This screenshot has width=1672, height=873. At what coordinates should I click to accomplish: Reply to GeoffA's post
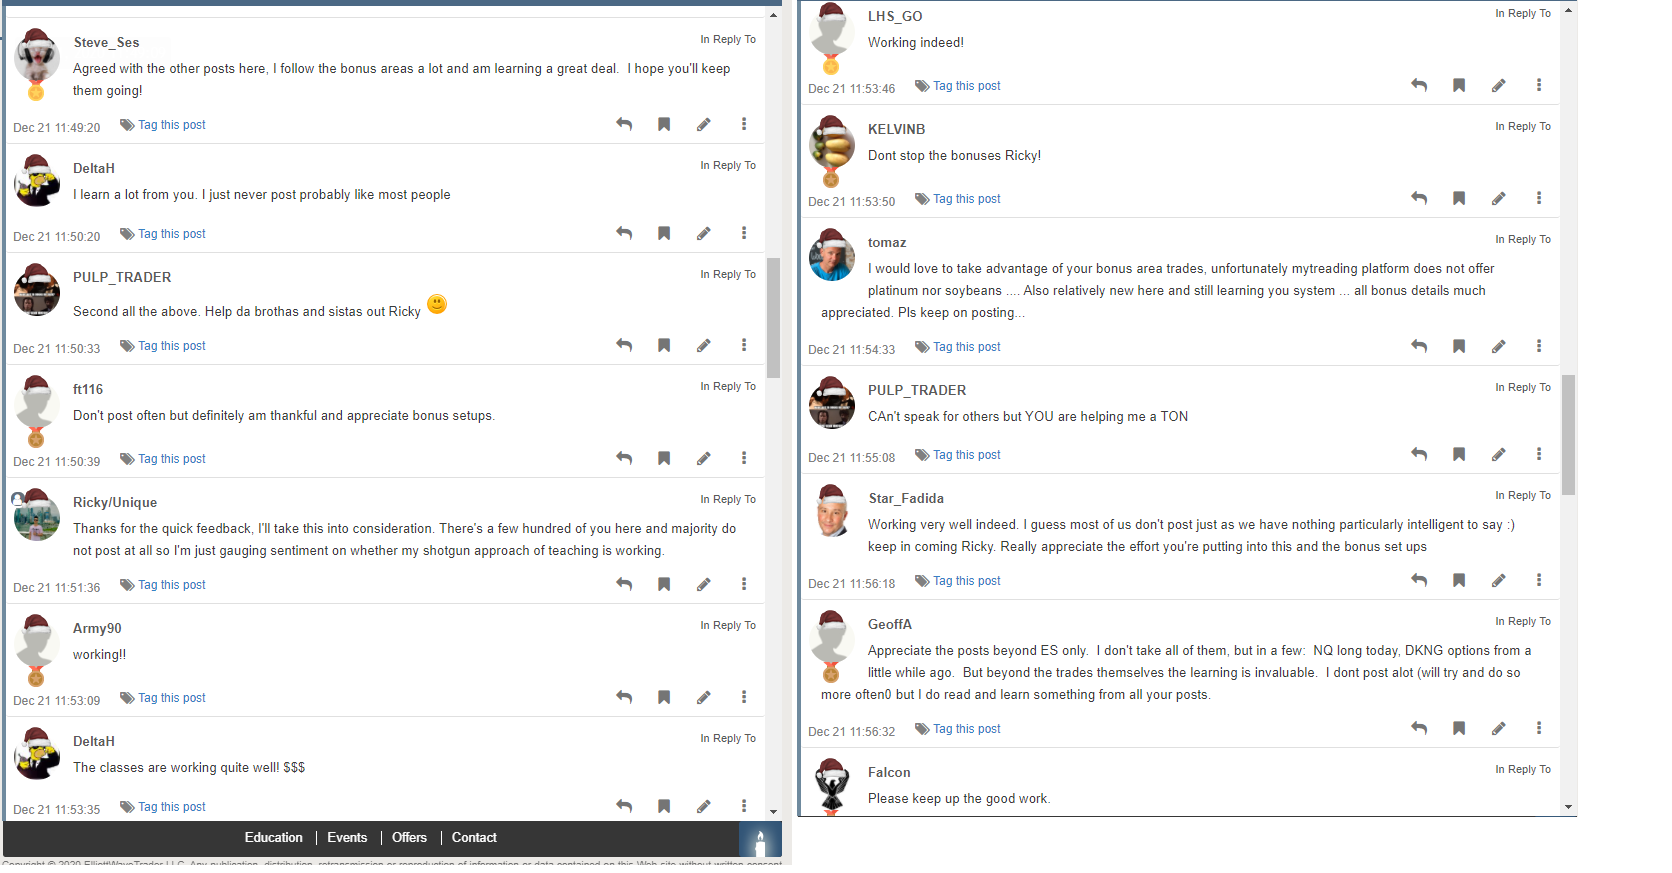tap(1419, 728)
